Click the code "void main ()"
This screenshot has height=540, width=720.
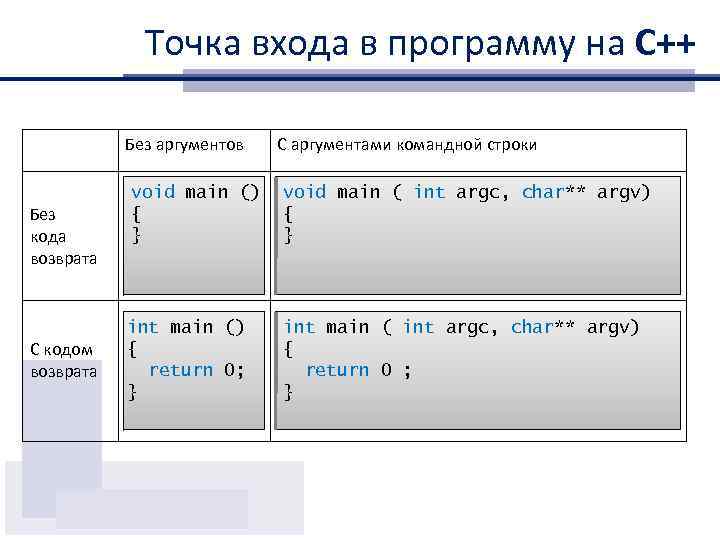pos(195,192)
